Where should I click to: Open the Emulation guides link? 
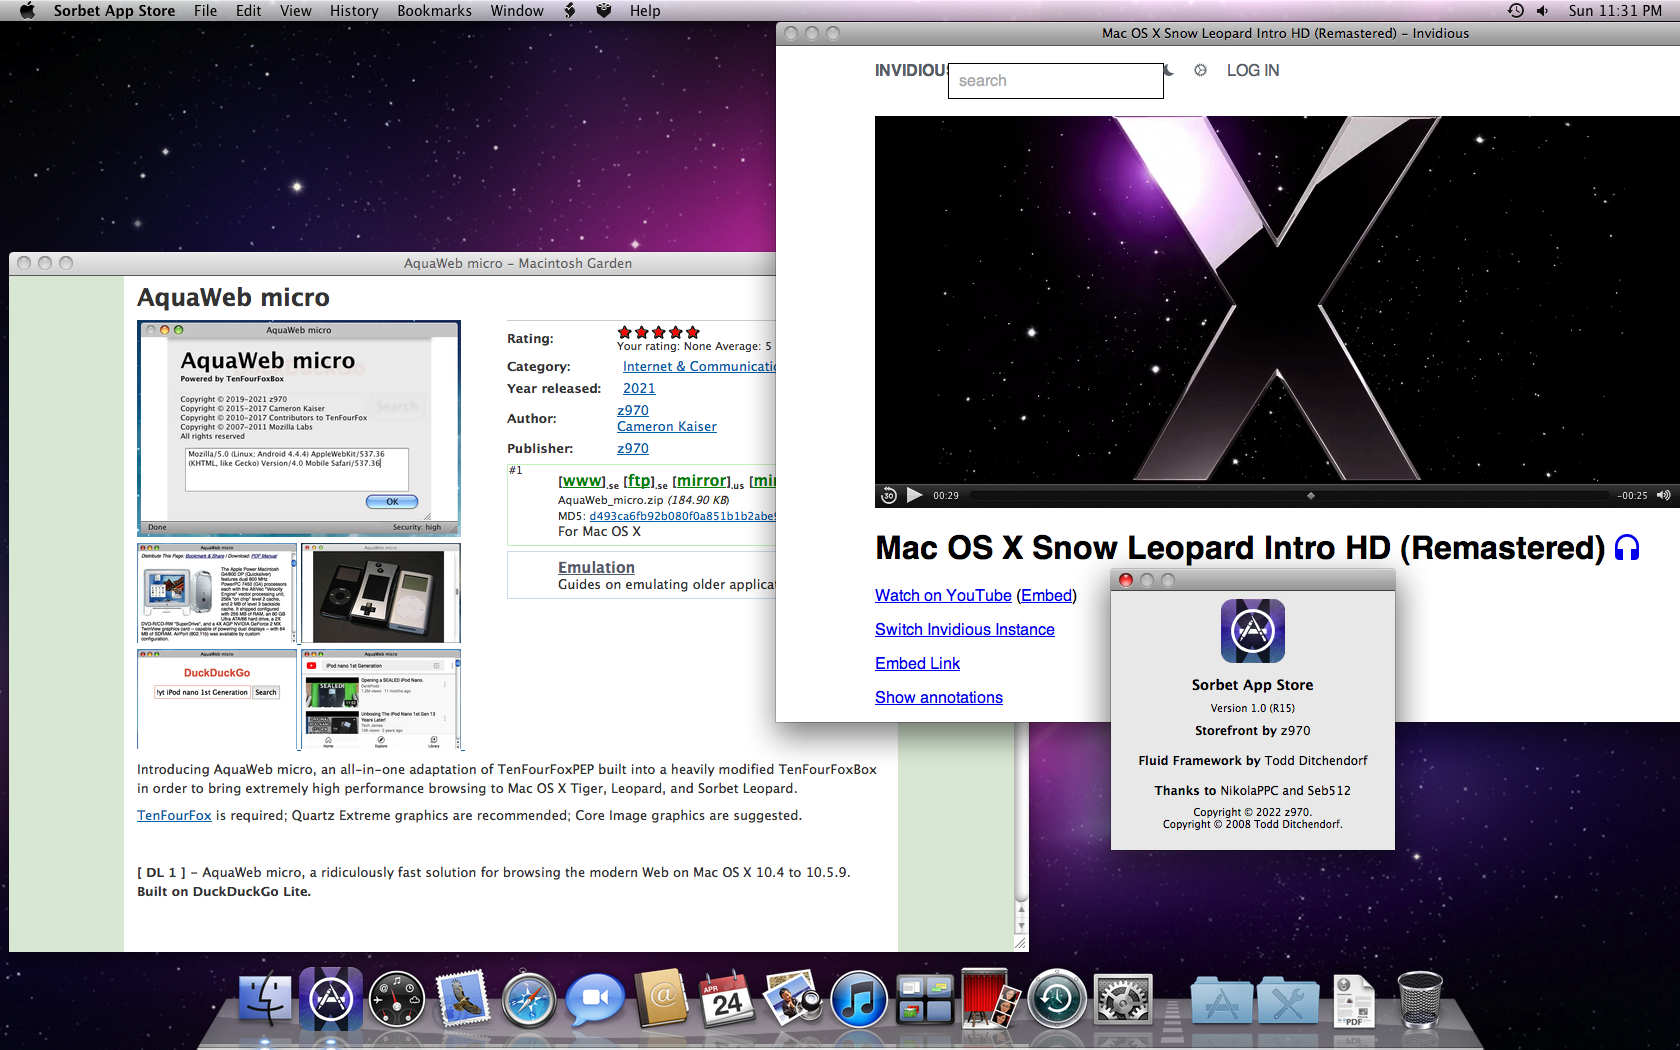596,567
